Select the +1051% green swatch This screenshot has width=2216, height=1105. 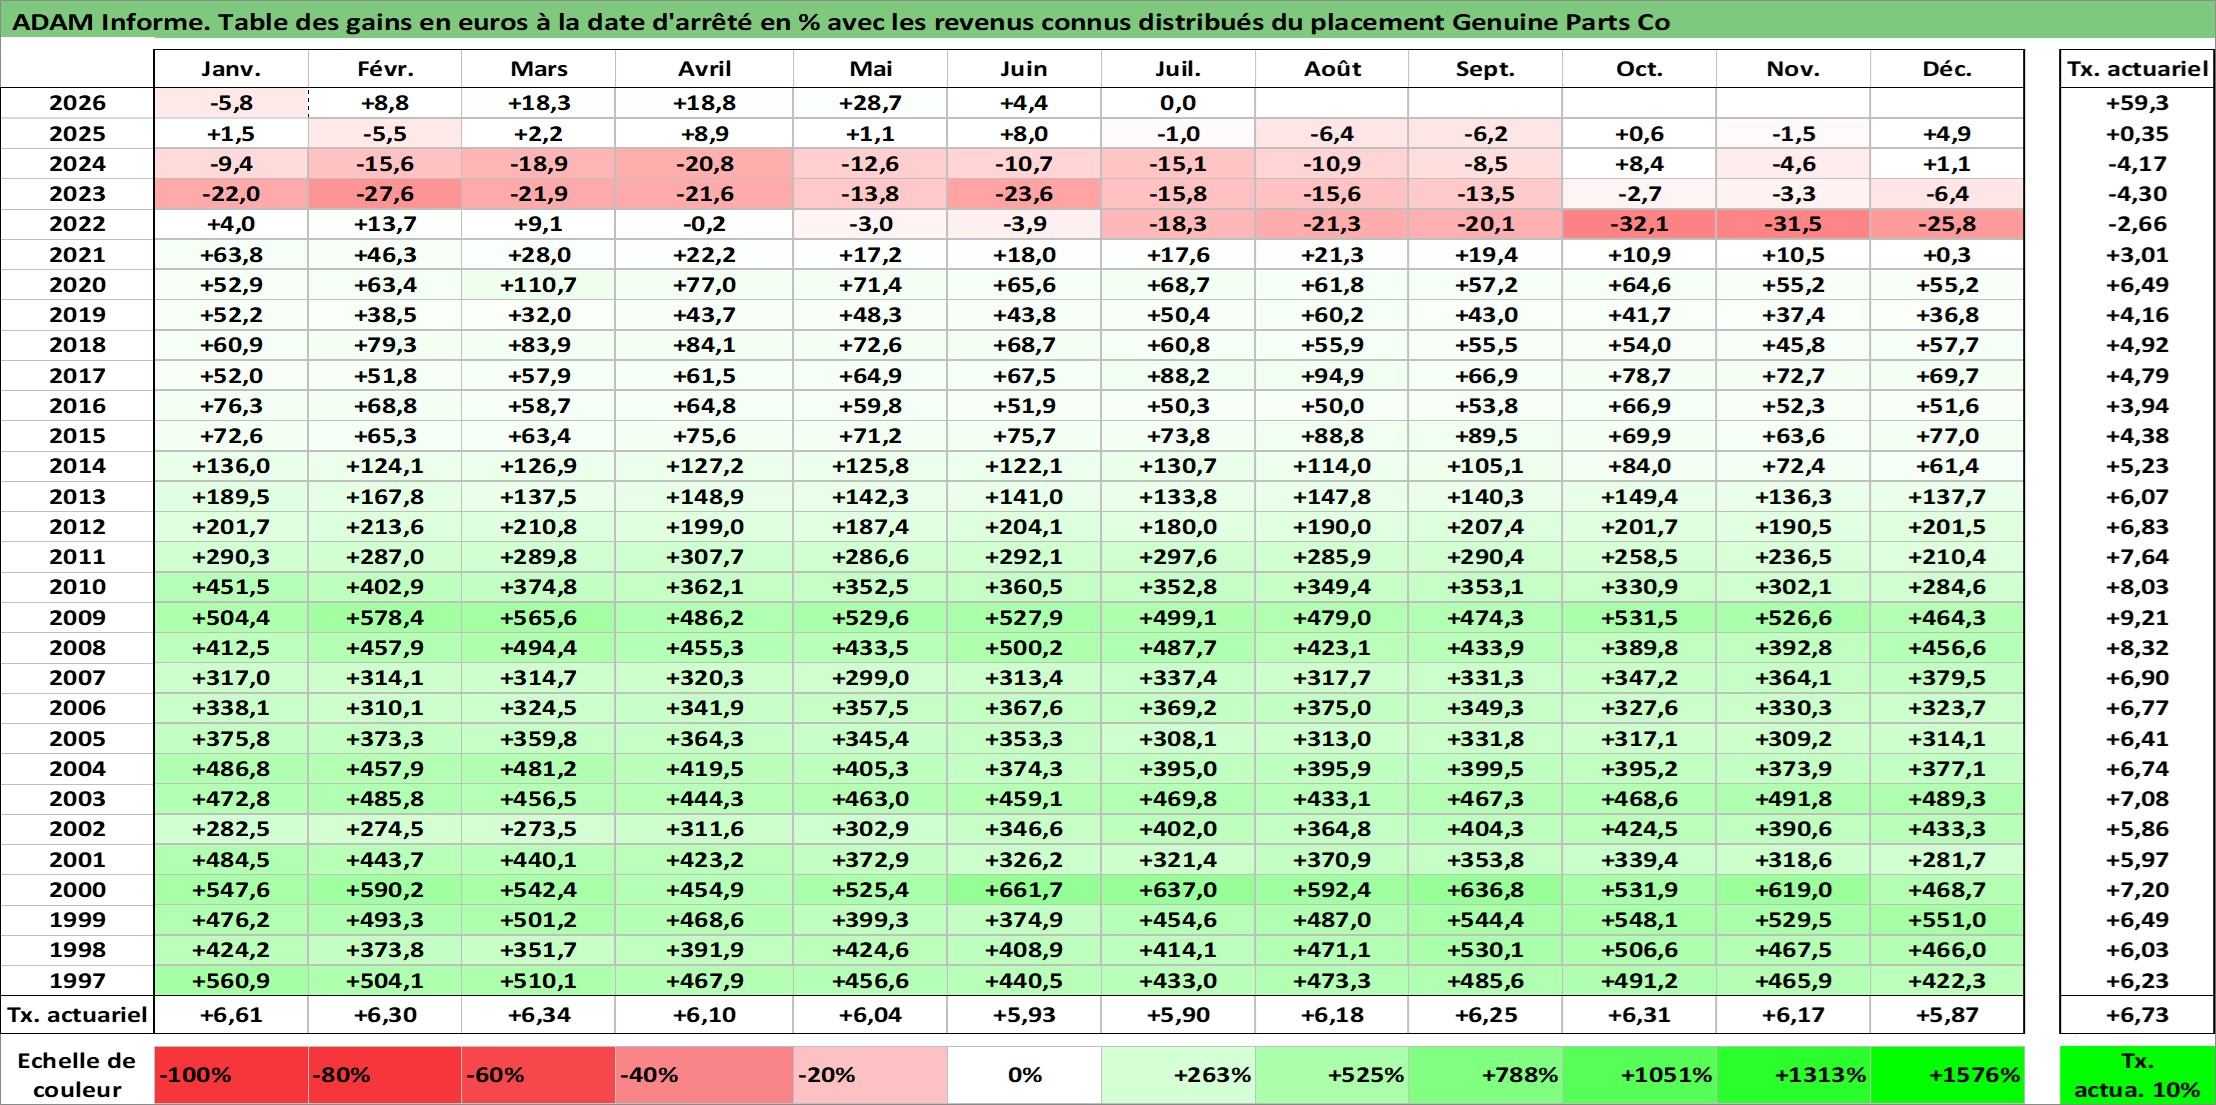pos(1639,1075)
